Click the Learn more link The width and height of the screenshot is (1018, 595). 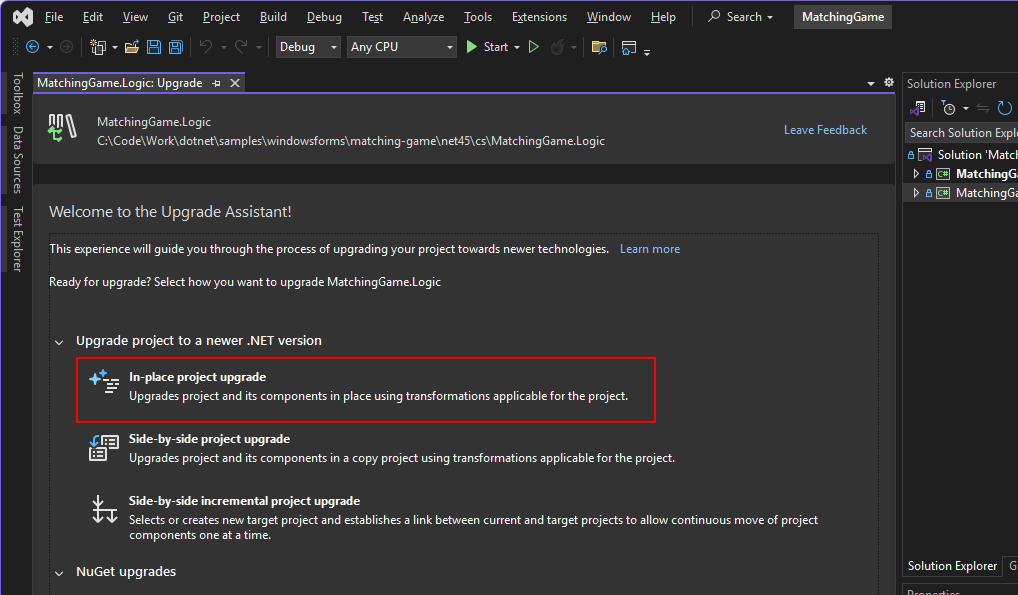coord(650,249)
